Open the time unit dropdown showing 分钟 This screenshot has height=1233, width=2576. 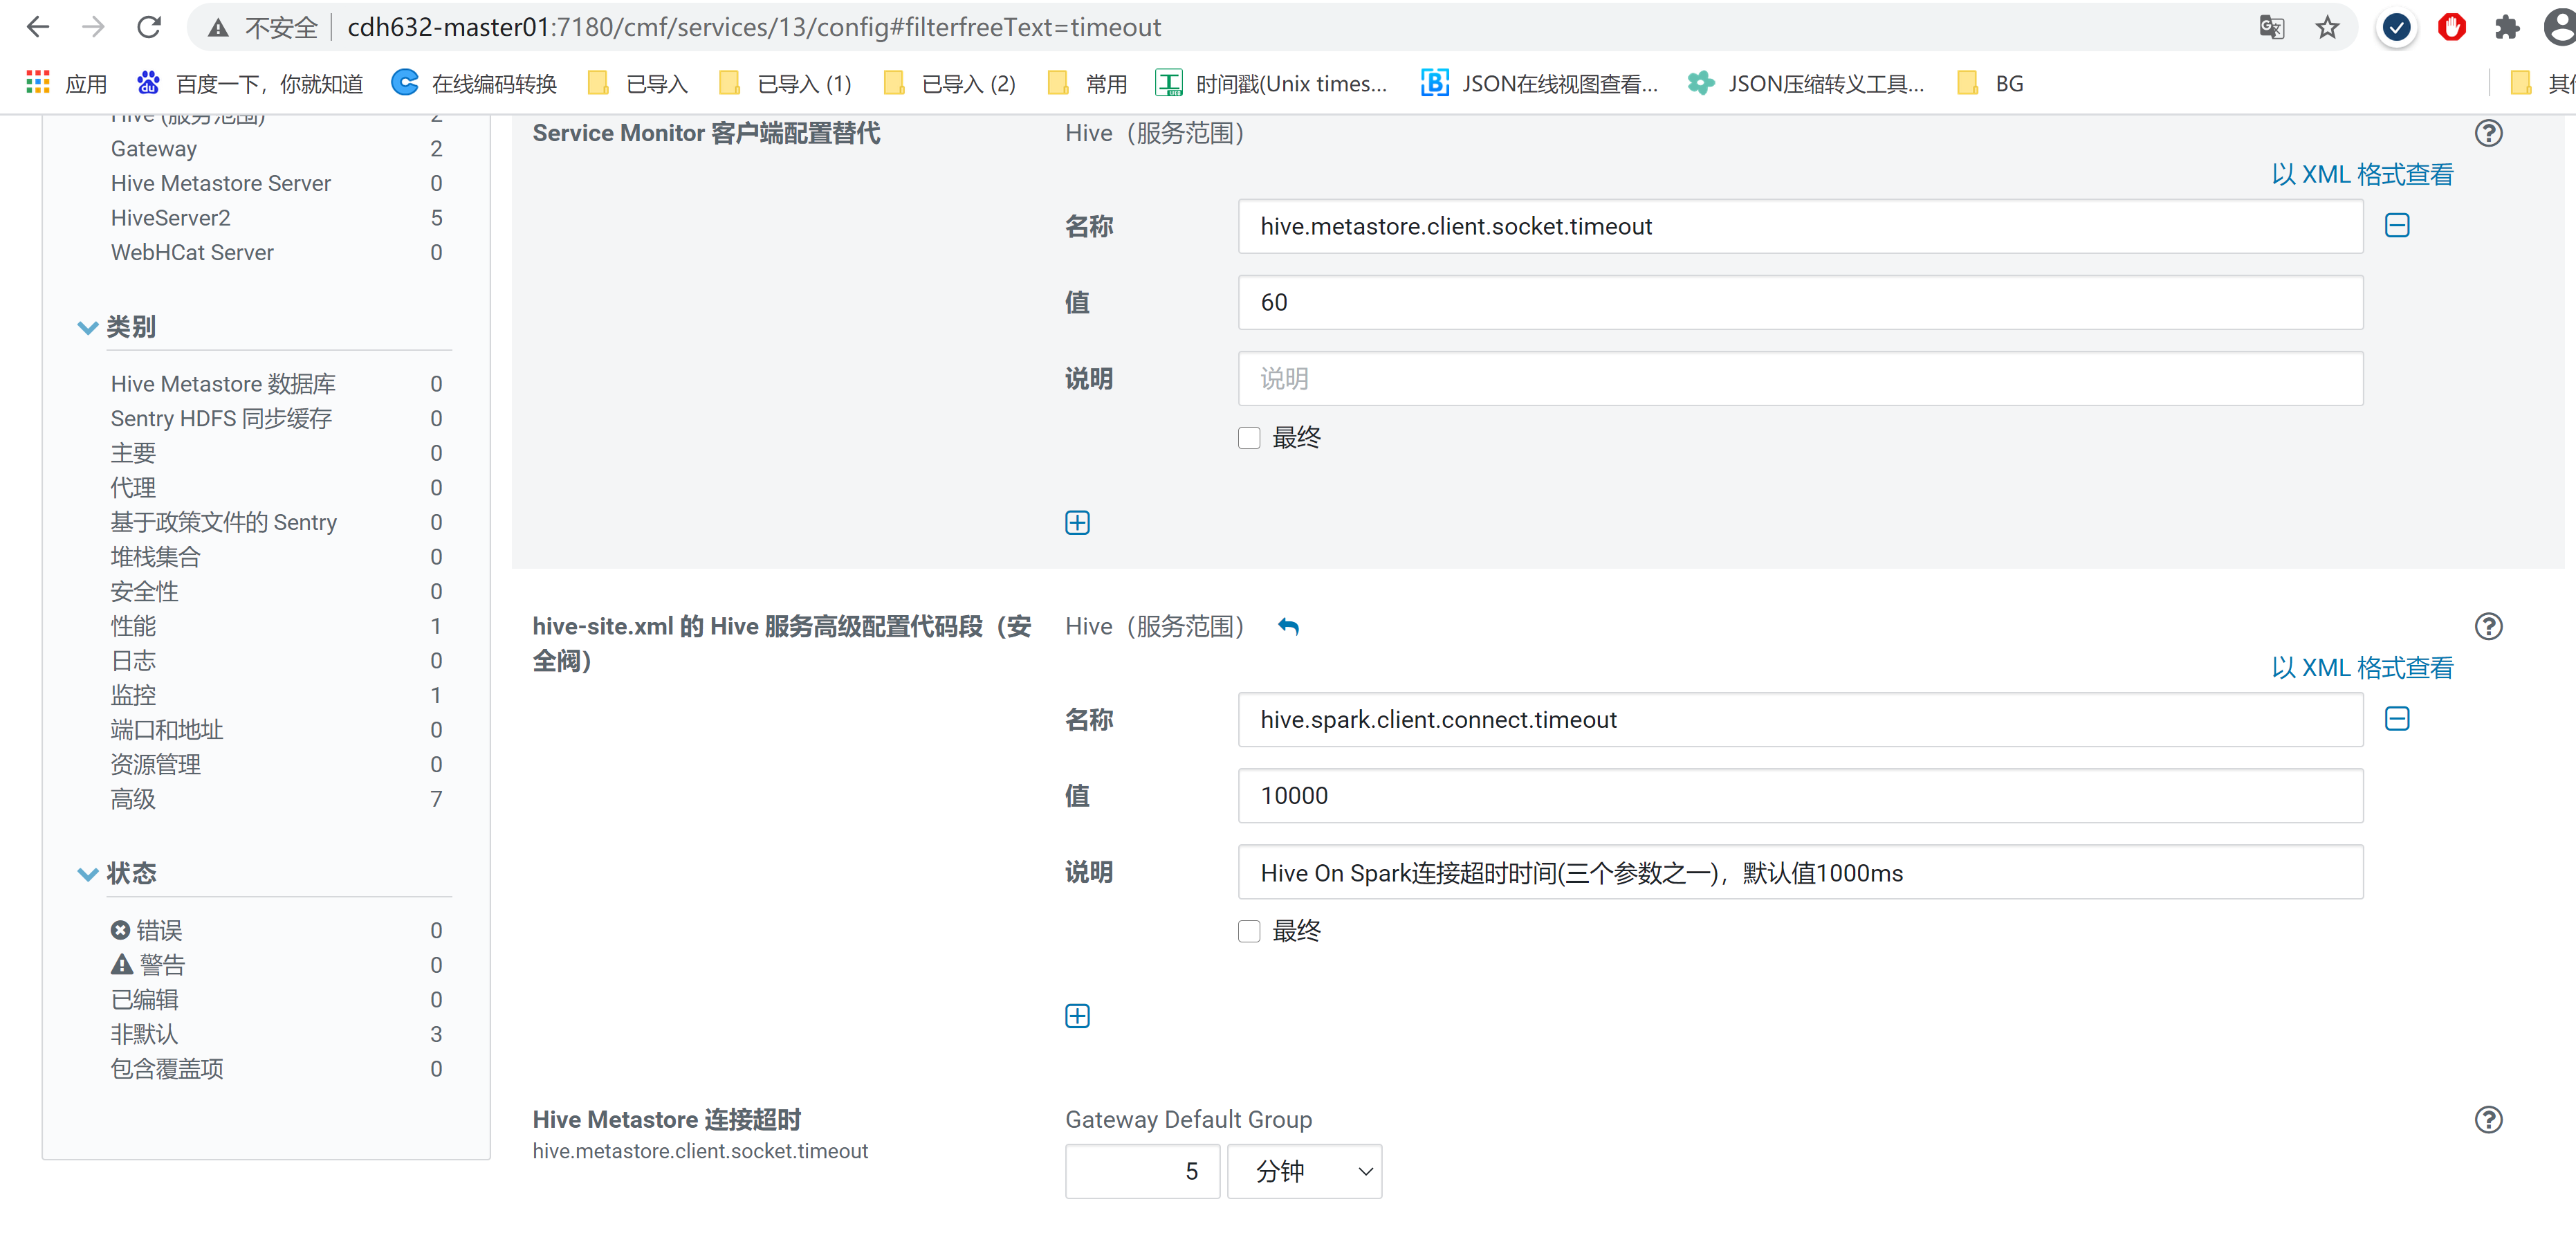1303,1171
